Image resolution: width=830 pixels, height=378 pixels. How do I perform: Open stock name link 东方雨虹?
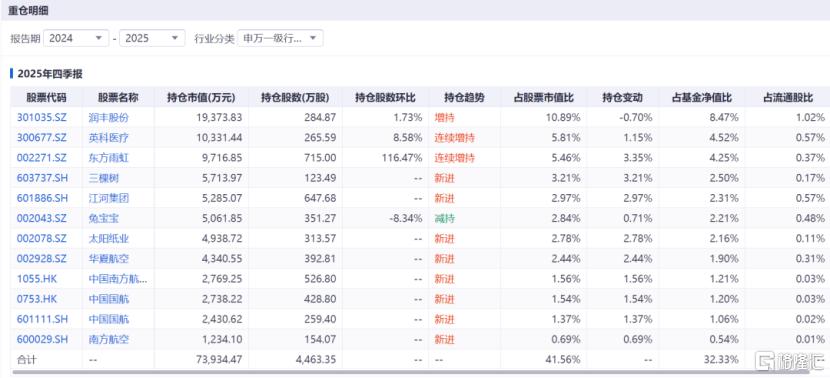pos(109,158)
